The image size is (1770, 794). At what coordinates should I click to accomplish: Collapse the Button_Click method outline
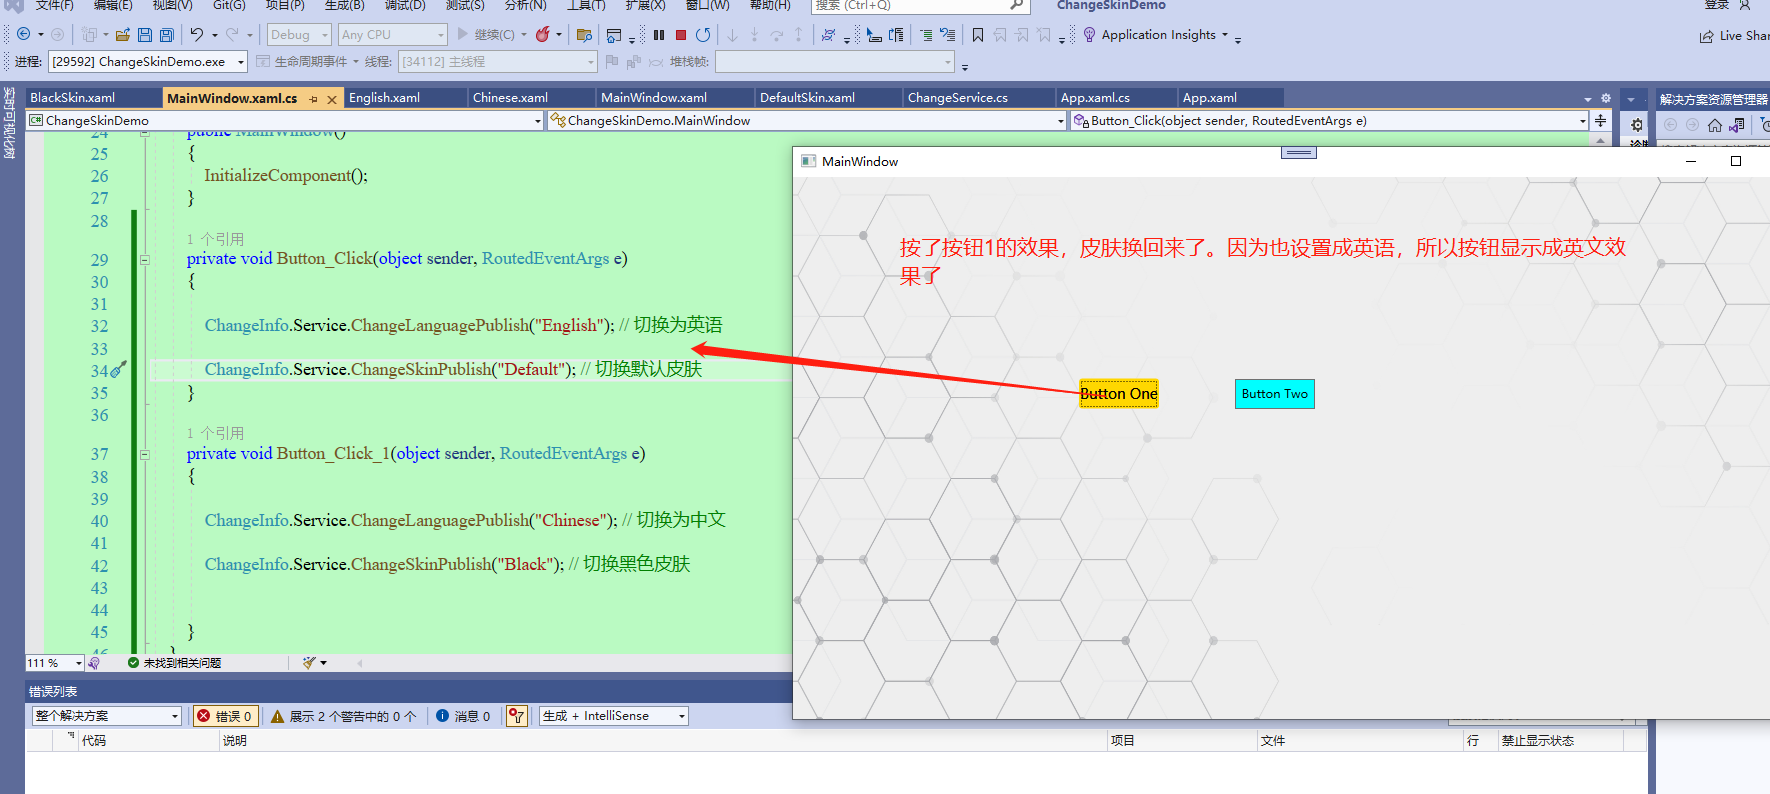pyautogui.click(x=144, y=260)
